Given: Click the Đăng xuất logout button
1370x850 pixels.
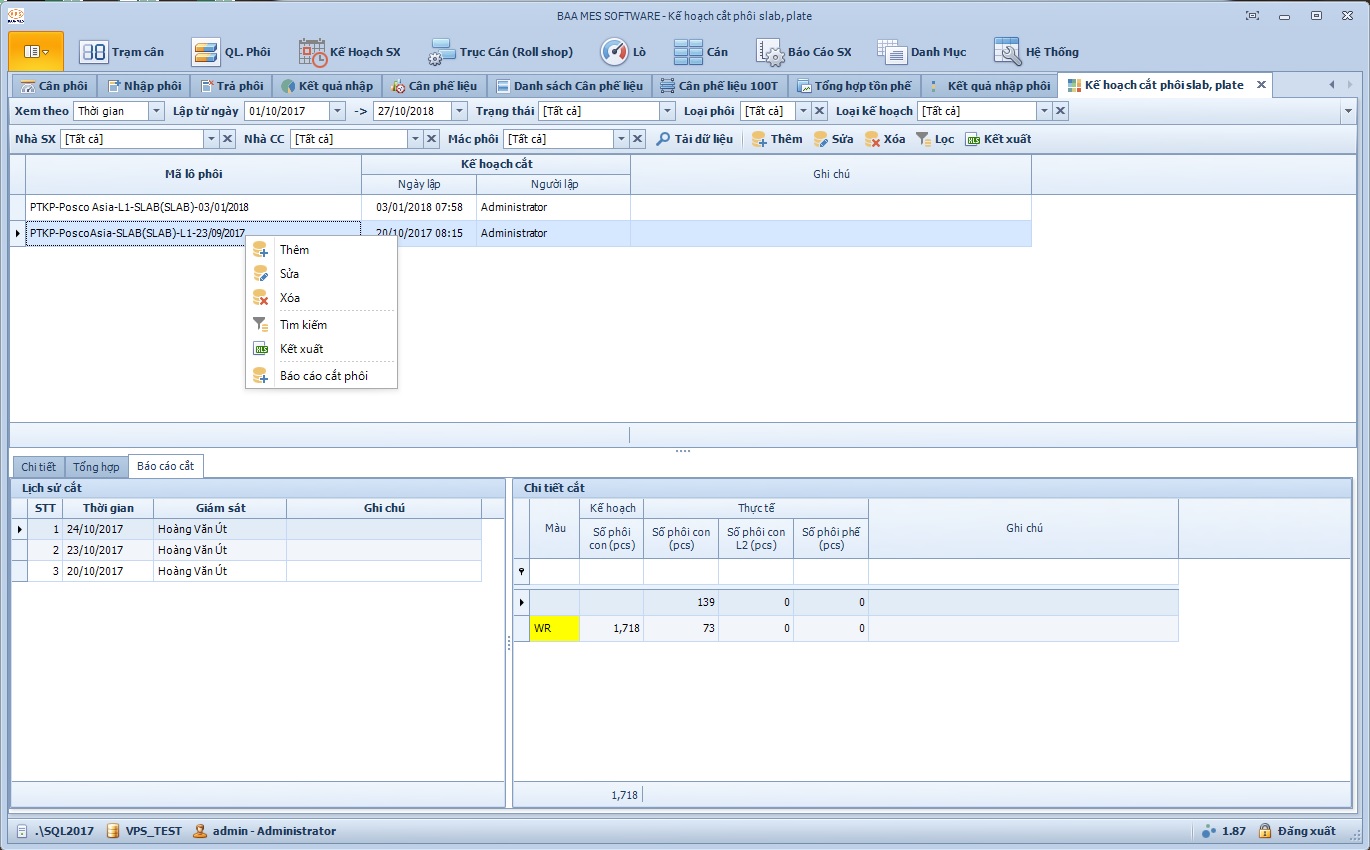Looking at the screenshot, I should (1296, 831).
